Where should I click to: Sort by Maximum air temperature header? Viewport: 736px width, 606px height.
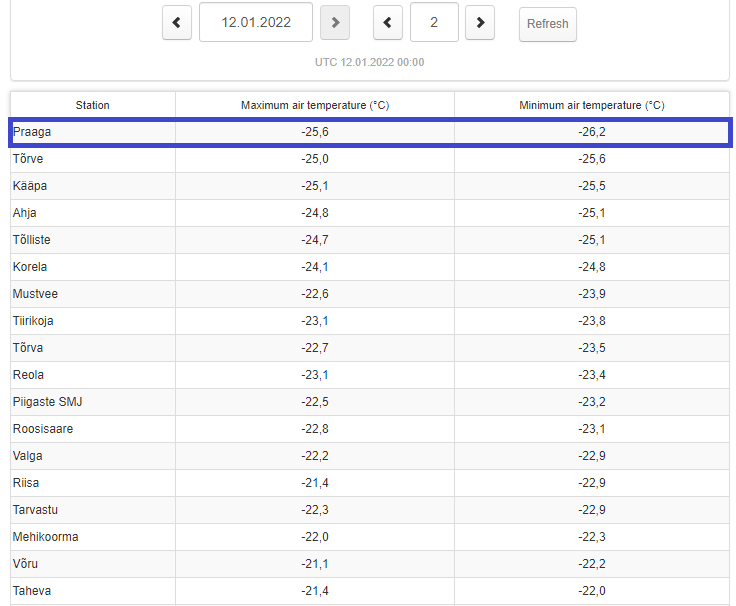tap(315, 105)
